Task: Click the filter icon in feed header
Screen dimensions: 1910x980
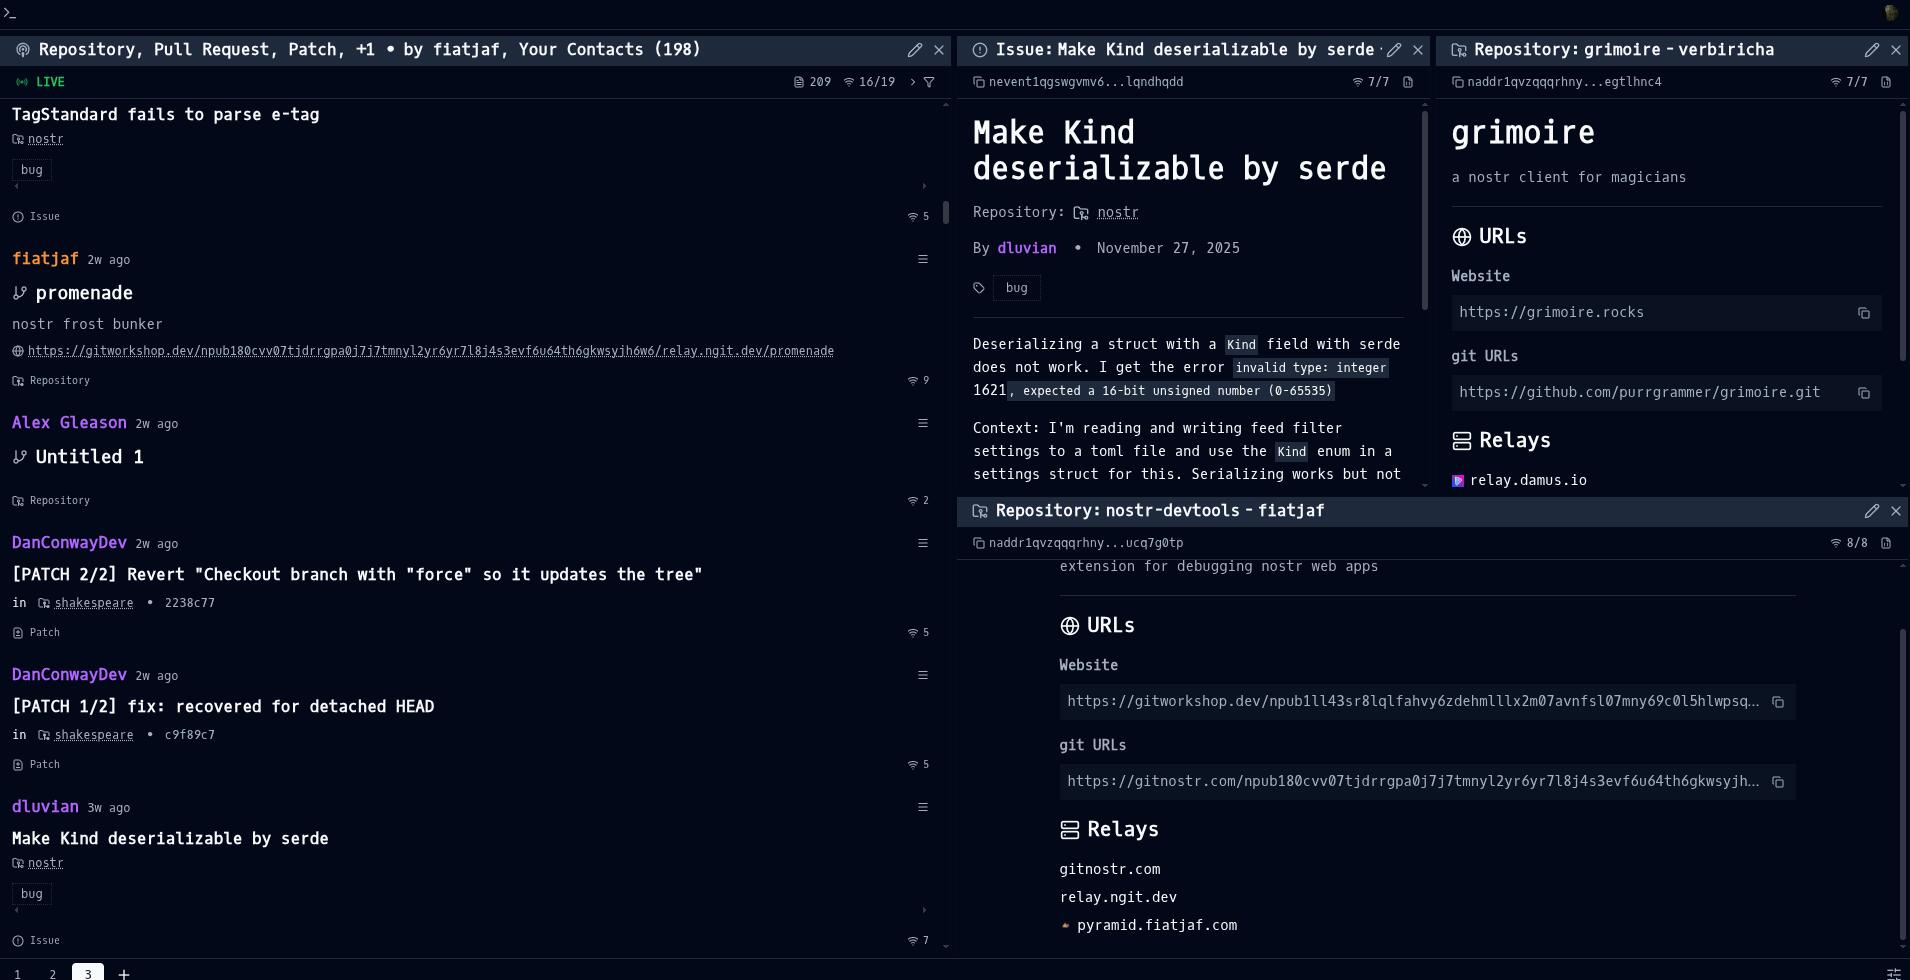Action: (x=929, y=82)
